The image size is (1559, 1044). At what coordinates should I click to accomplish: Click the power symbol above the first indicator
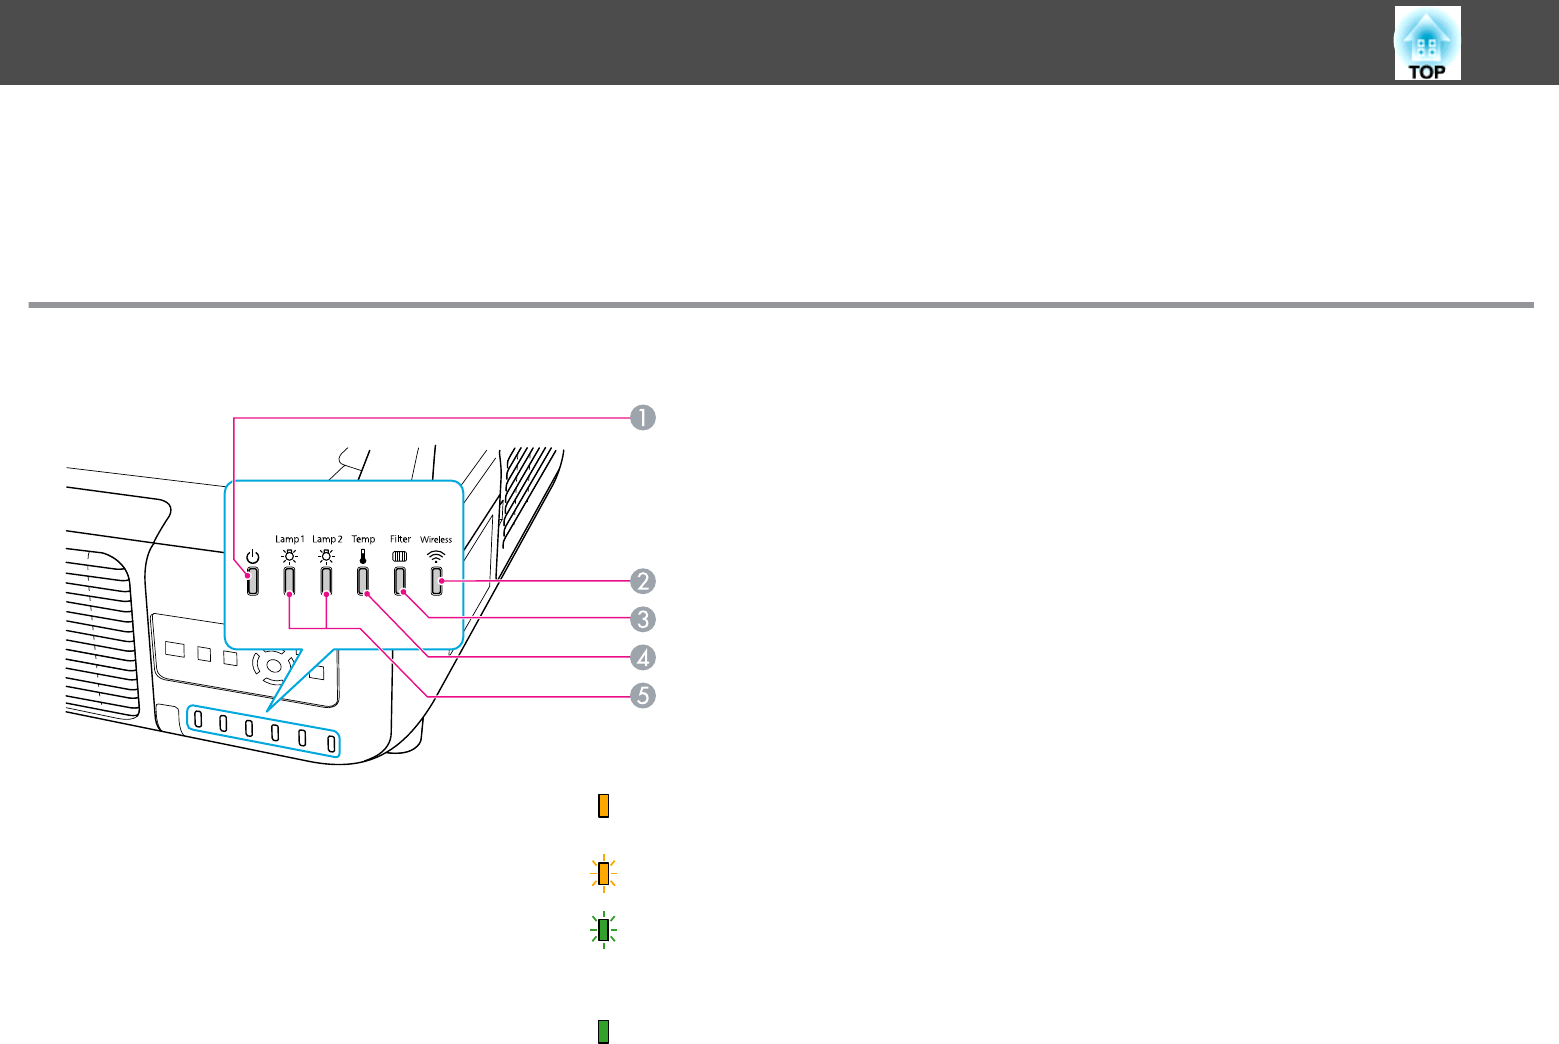pos(252,557)
